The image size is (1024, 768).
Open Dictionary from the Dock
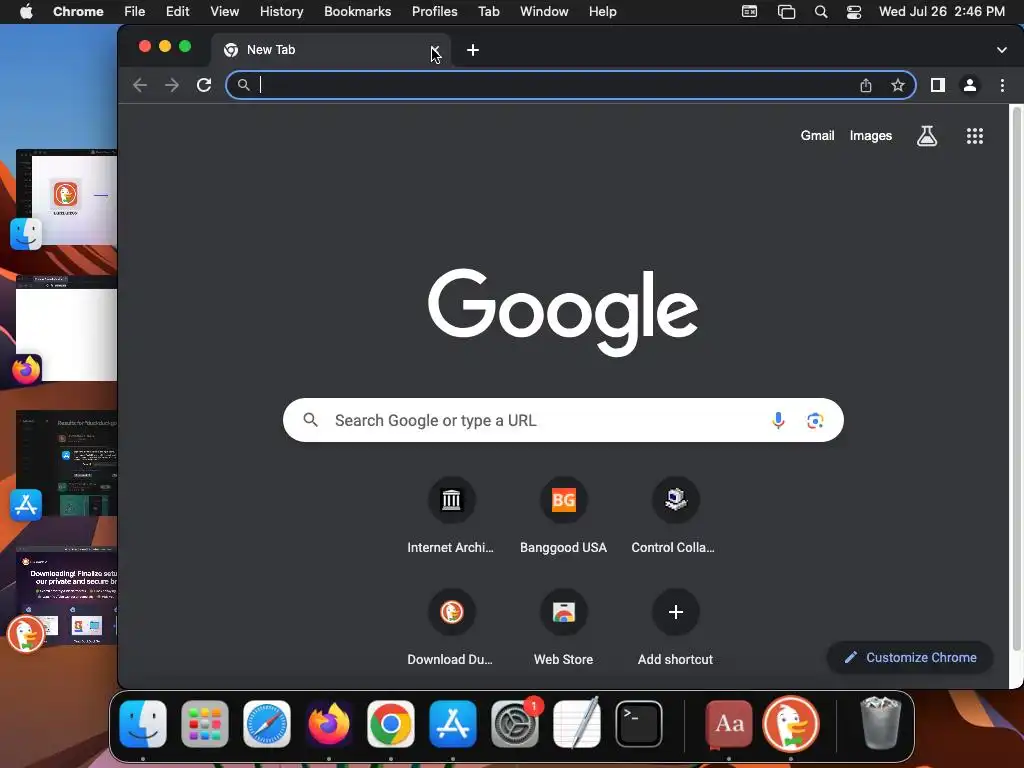[x=729, y=724]
